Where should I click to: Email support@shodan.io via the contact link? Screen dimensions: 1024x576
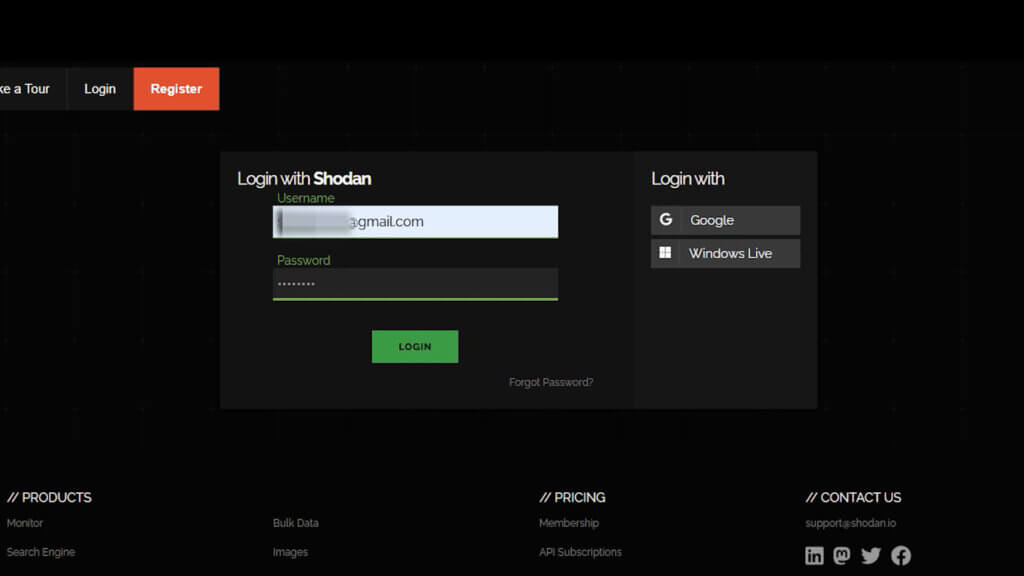[851, 522]
